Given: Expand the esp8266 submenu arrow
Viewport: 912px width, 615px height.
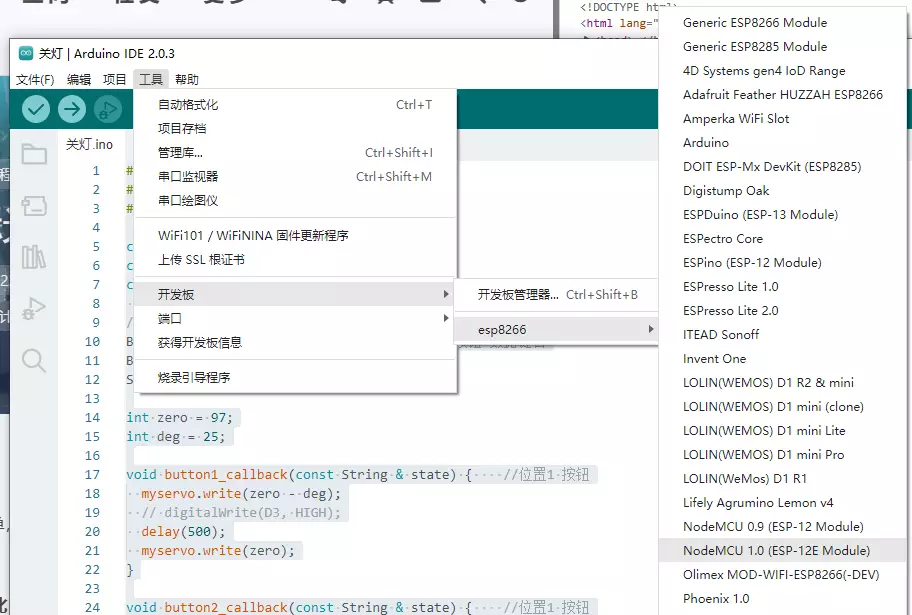Looking at the screenshot, I should point(650,329).
